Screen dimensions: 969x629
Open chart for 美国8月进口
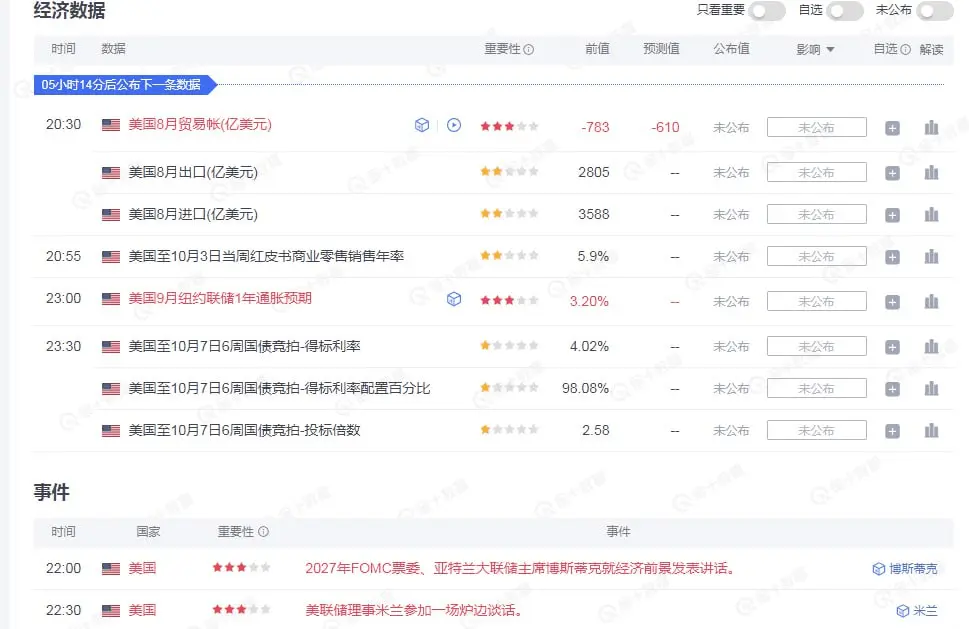pos(931,214)
